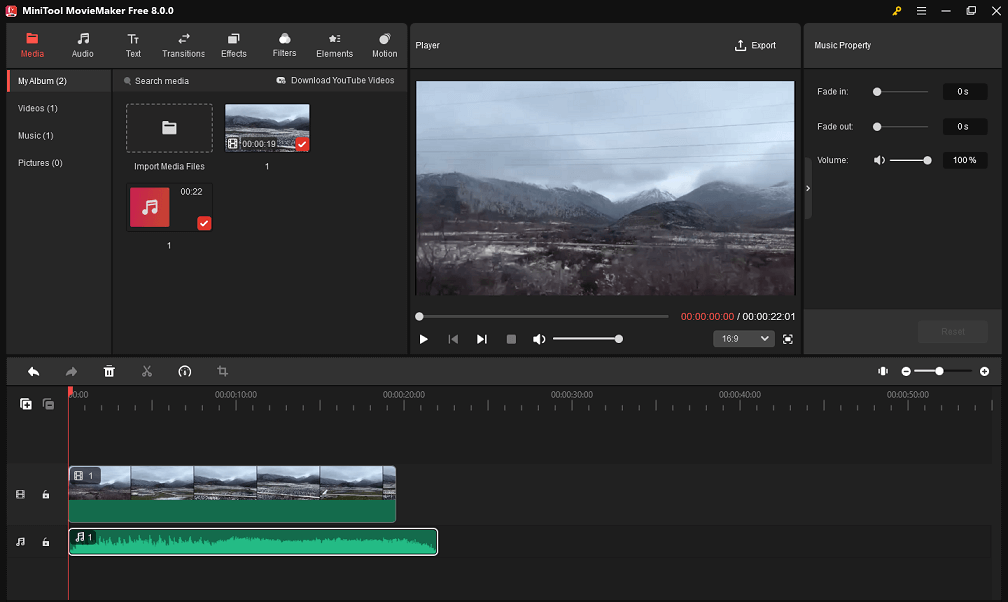
Task: Adjust the Fade in slider
Action: (901, 92)
